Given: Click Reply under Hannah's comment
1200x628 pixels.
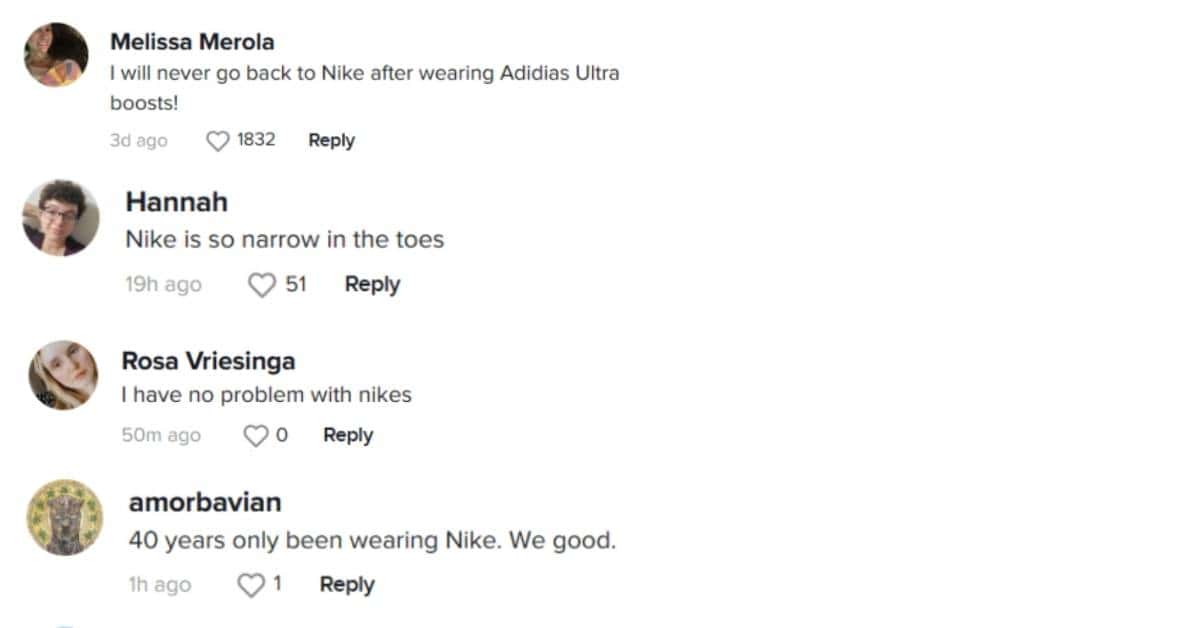Looking at the screenshot, I should [x=371, y=285].
